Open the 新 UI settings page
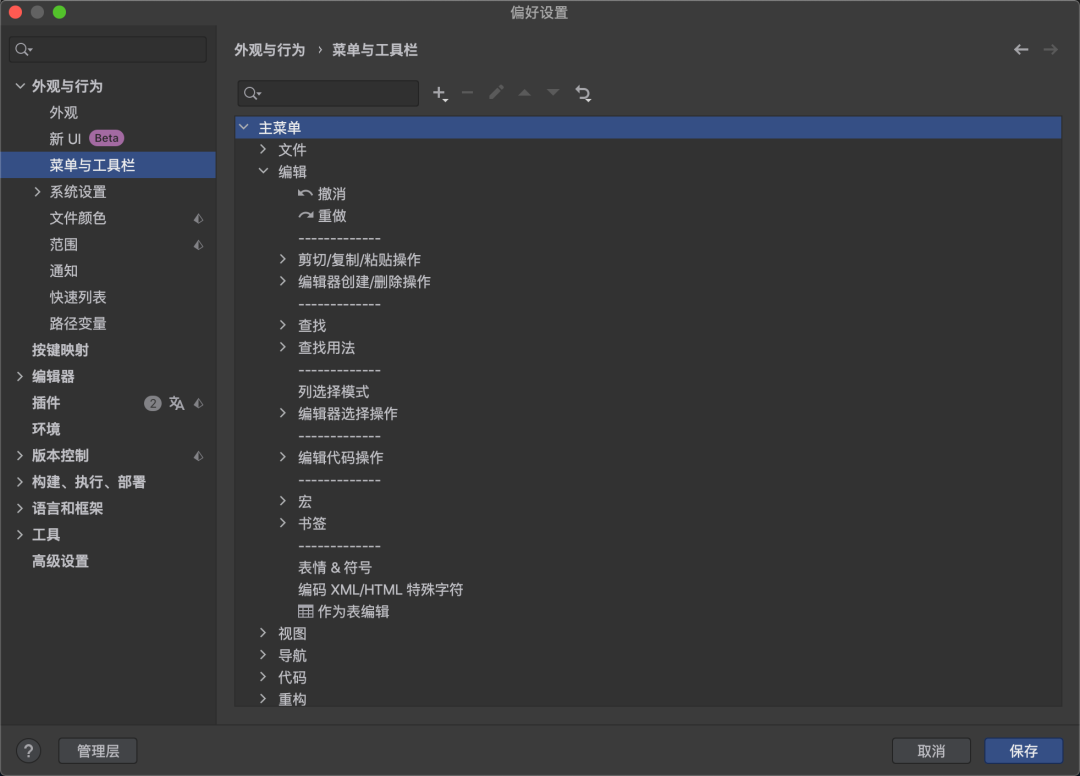 (x=65, y=138)
